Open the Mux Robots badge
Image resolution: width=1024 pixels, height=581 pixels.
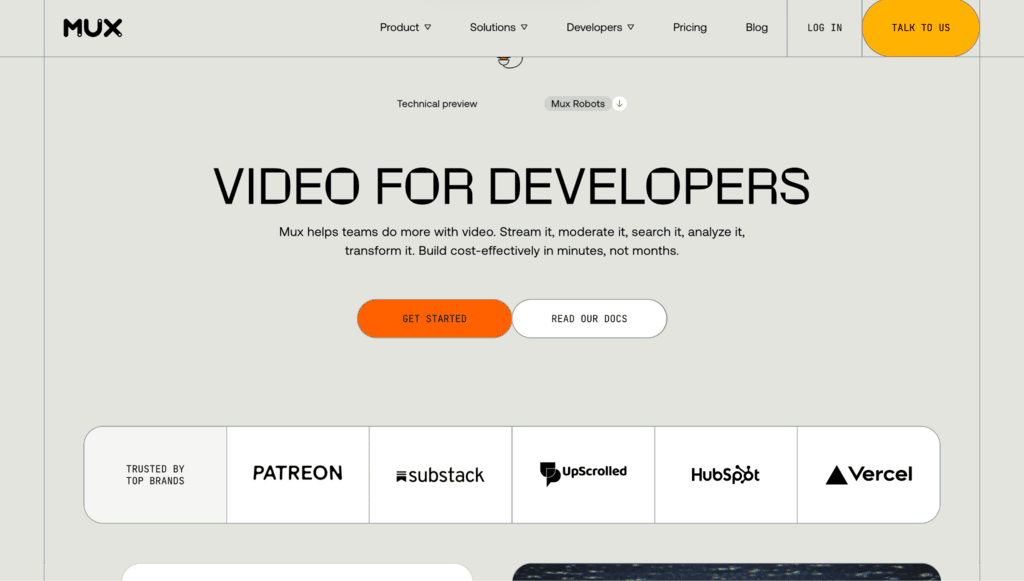coord(577,104)
